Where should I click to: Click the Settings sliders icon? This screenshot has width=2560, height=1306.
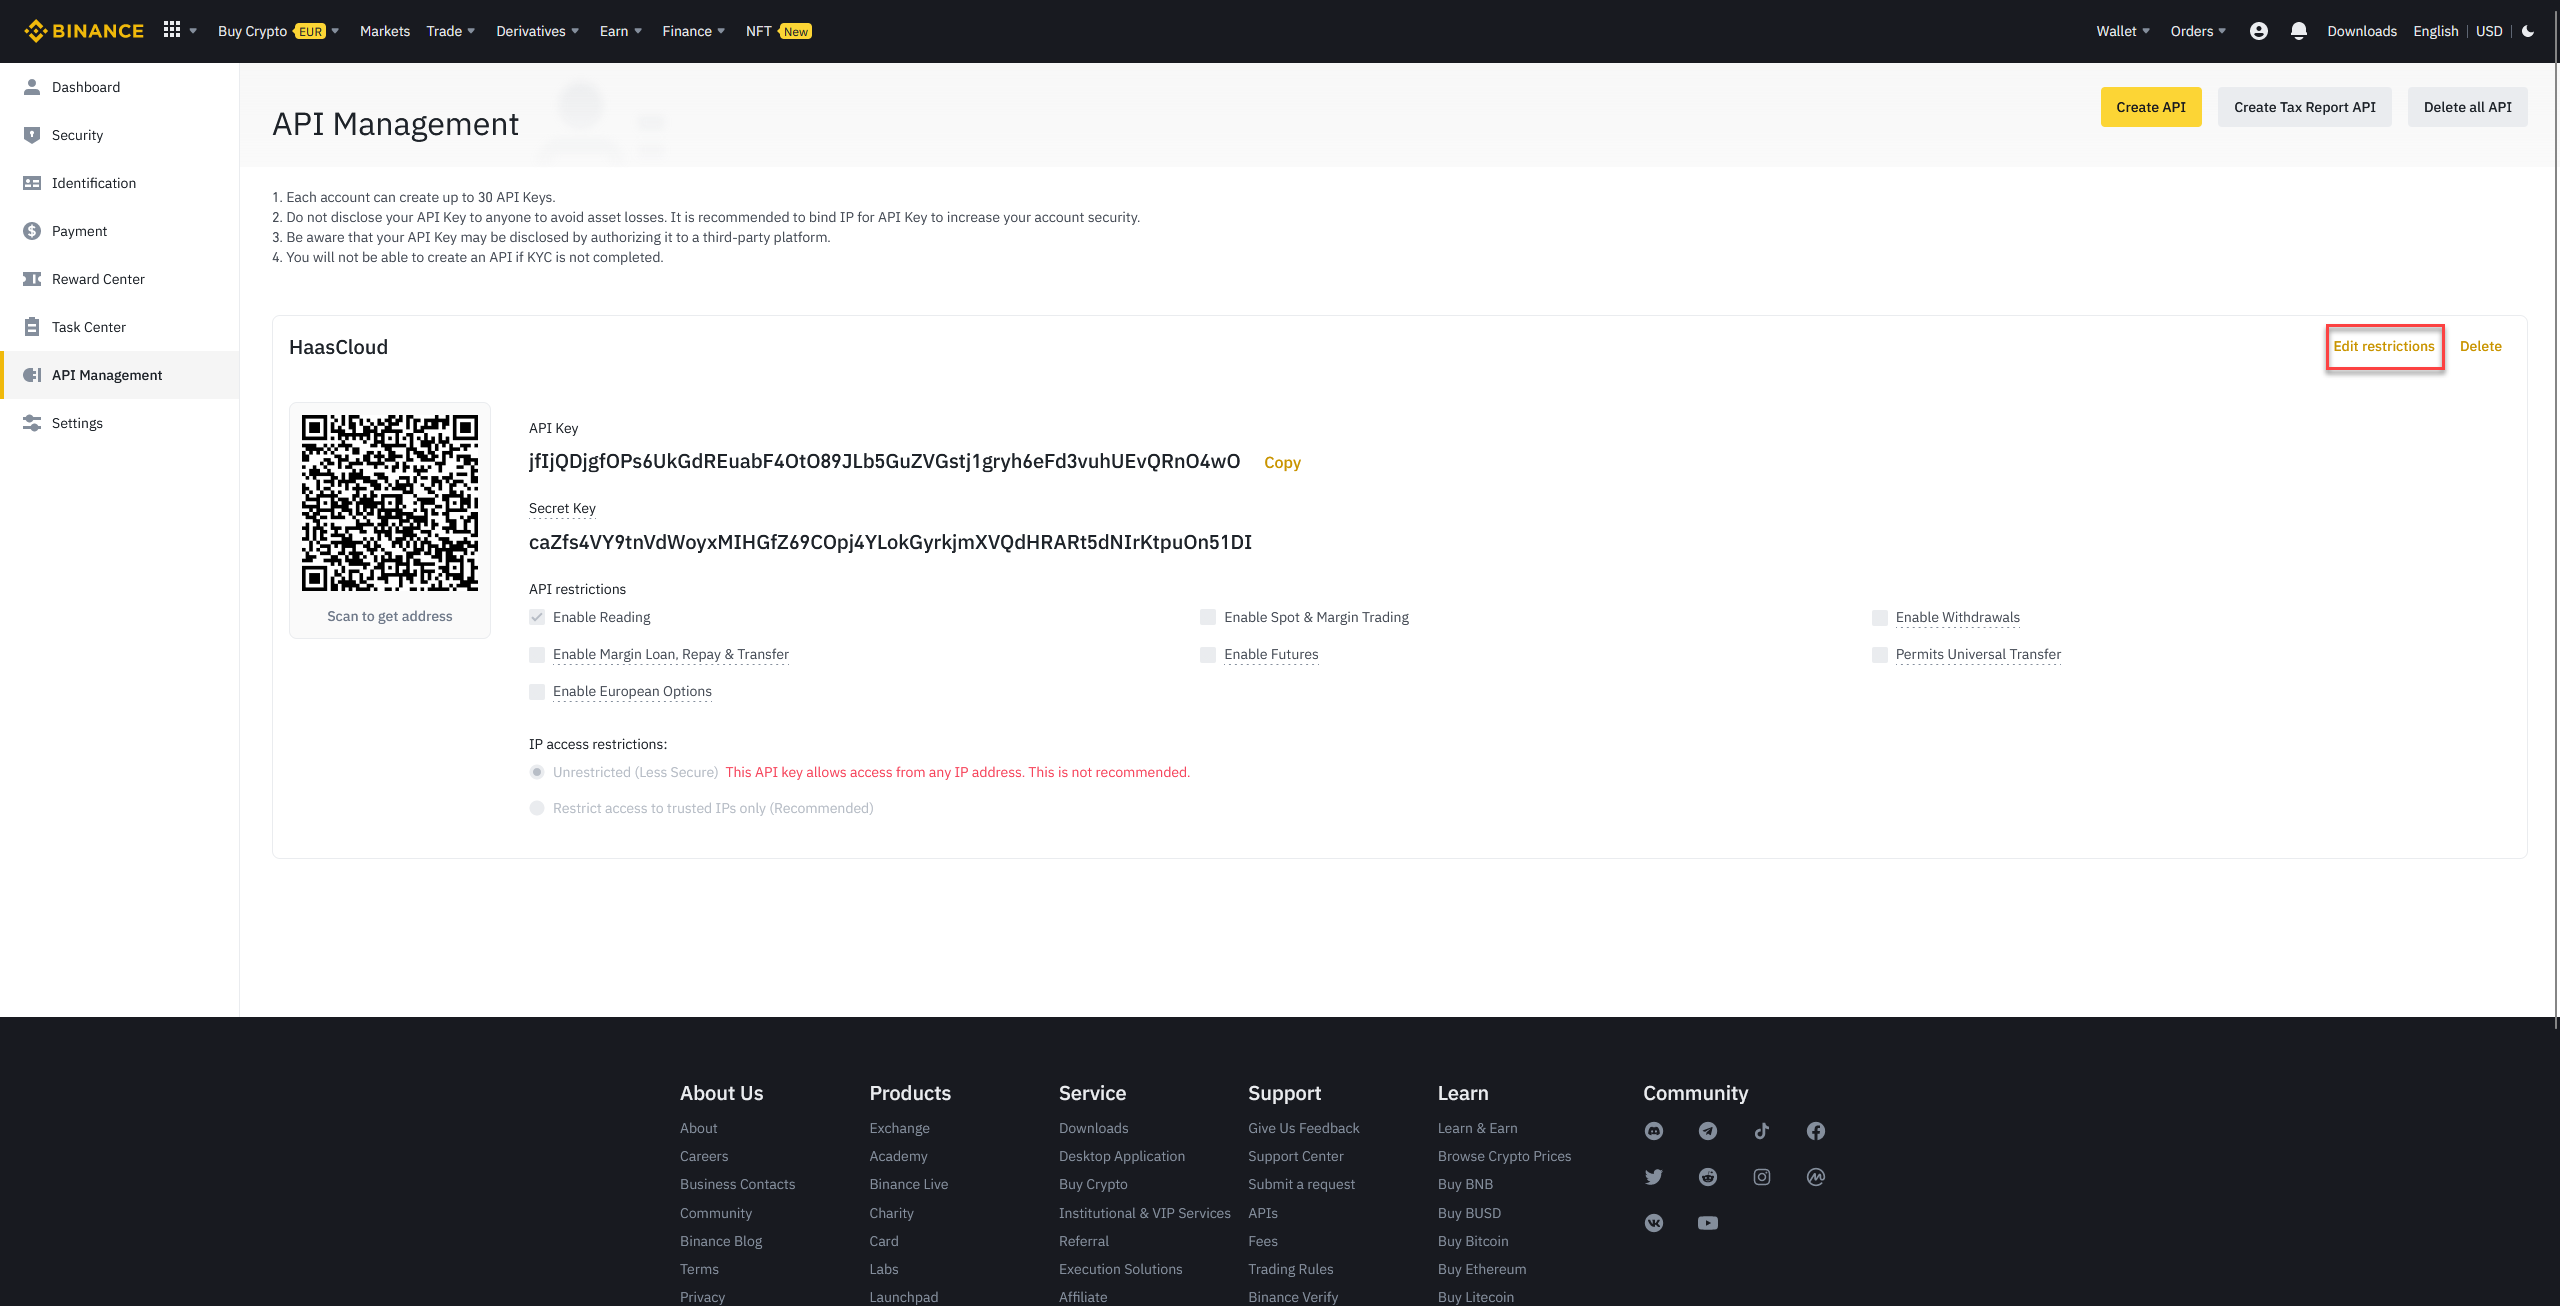coord(32,423)
